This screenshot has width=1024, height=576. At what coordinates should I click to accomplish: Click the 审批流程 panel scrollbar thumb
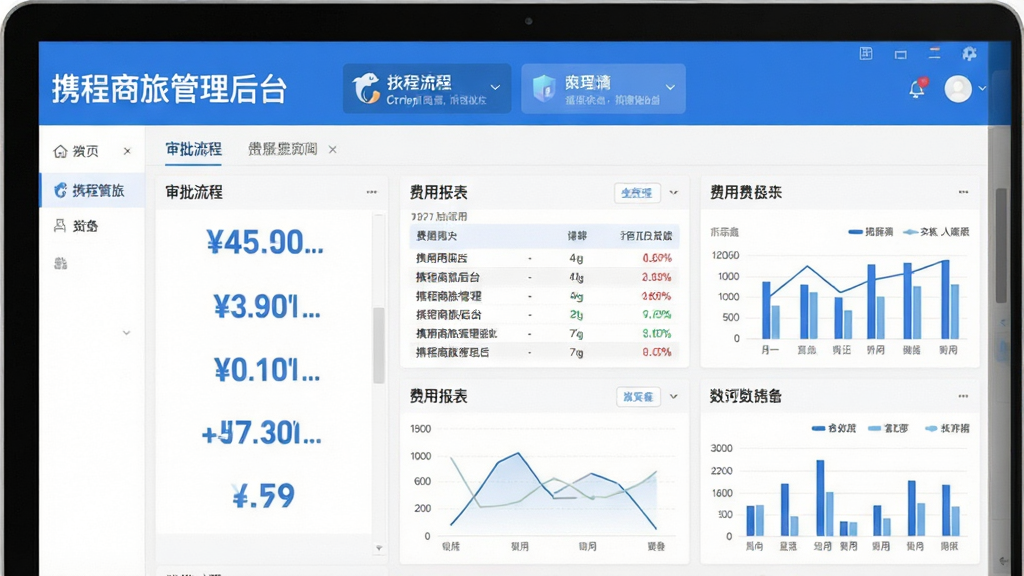tap(379, 345)
